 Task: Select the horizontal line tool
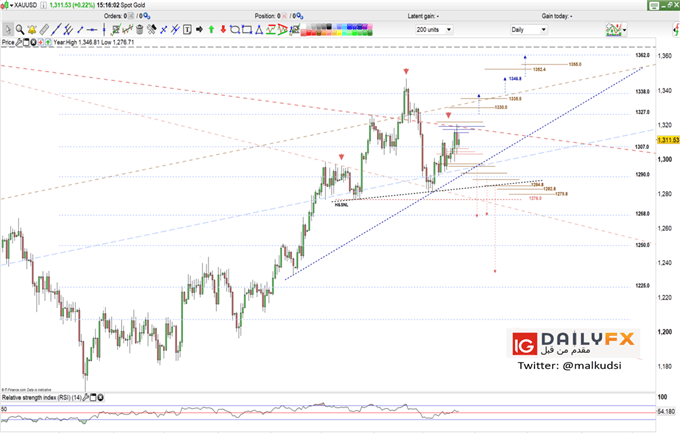[x=92, y=29]
